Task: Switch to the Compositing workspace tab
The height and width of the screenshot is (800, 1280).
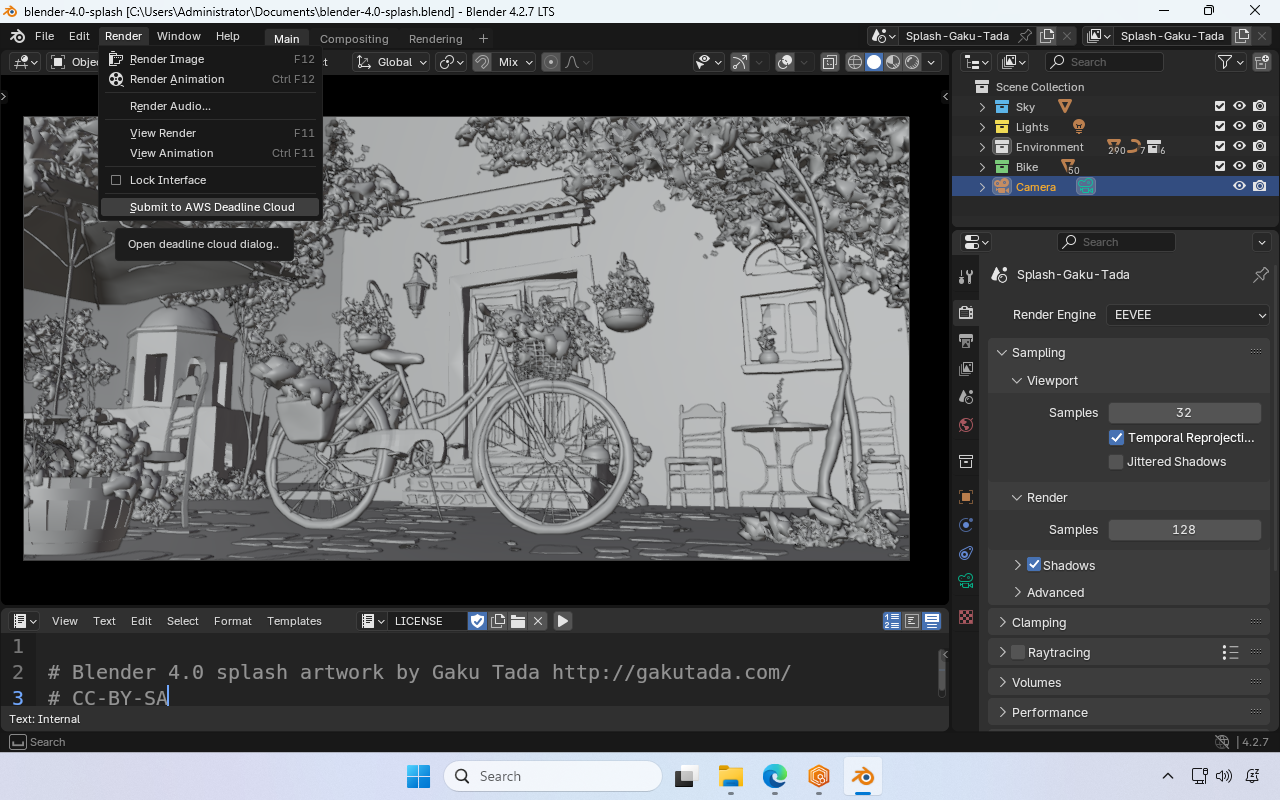Action: 354,39
